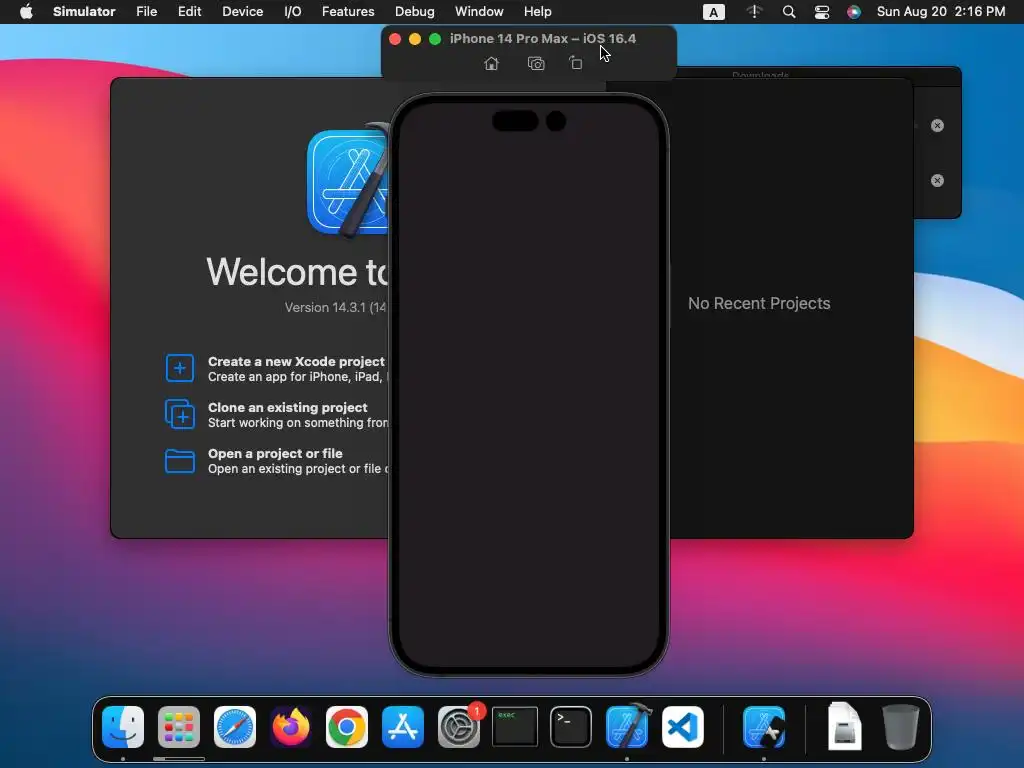
Task: Open the App Store from the Dock
Action: click(x=403, y=727)
